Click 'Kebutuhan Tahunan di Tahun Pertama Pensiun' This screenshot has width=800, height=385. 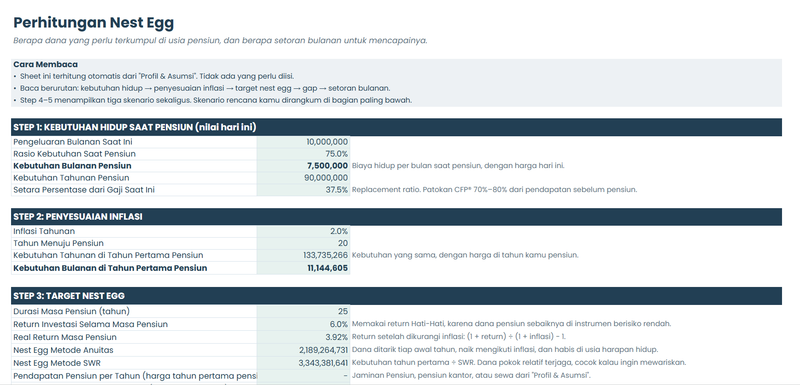108,255
